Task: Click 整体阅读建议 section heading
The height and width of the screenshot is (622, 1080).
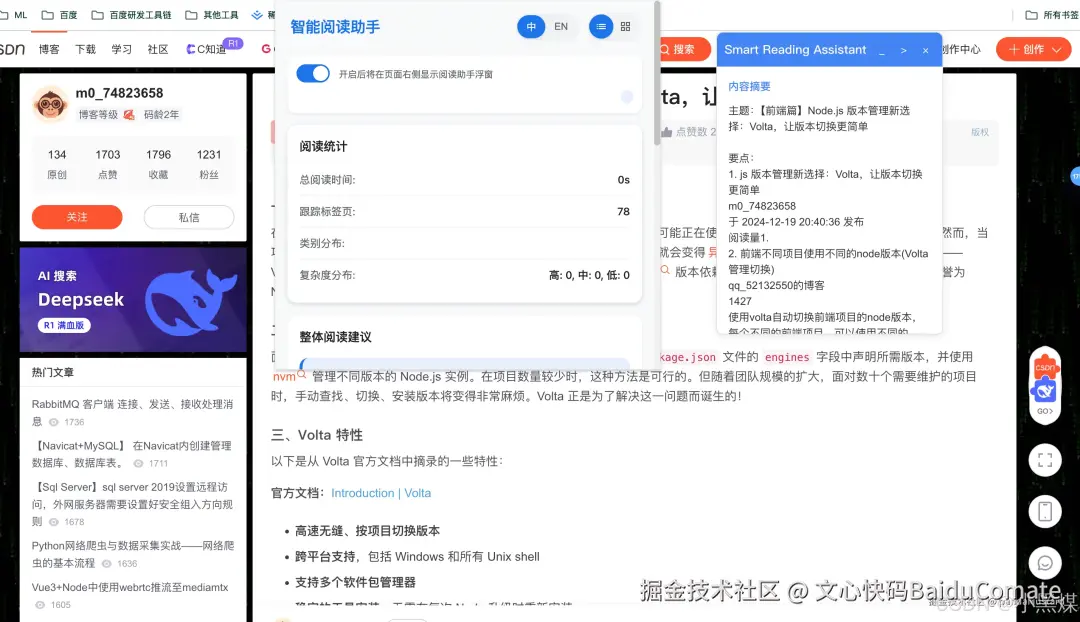Action: [335, 337]
